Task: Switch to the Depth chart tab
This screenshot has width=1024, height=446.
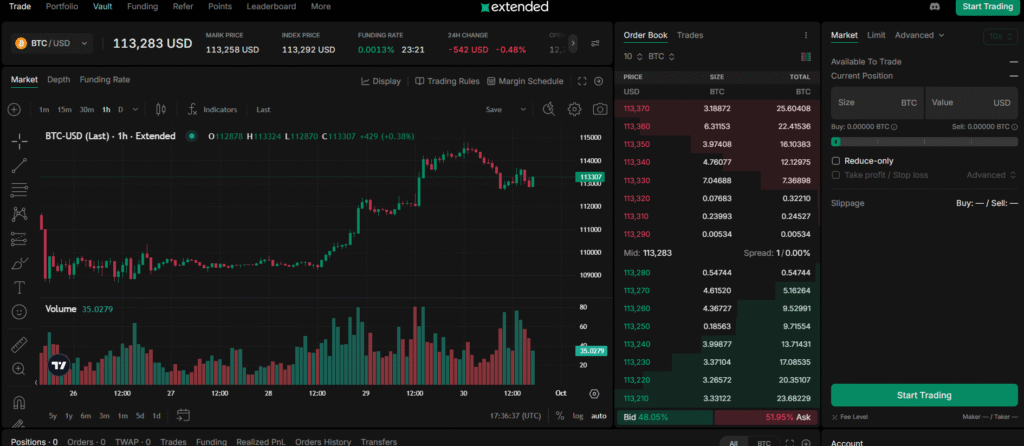Action: tap(59, 80)
